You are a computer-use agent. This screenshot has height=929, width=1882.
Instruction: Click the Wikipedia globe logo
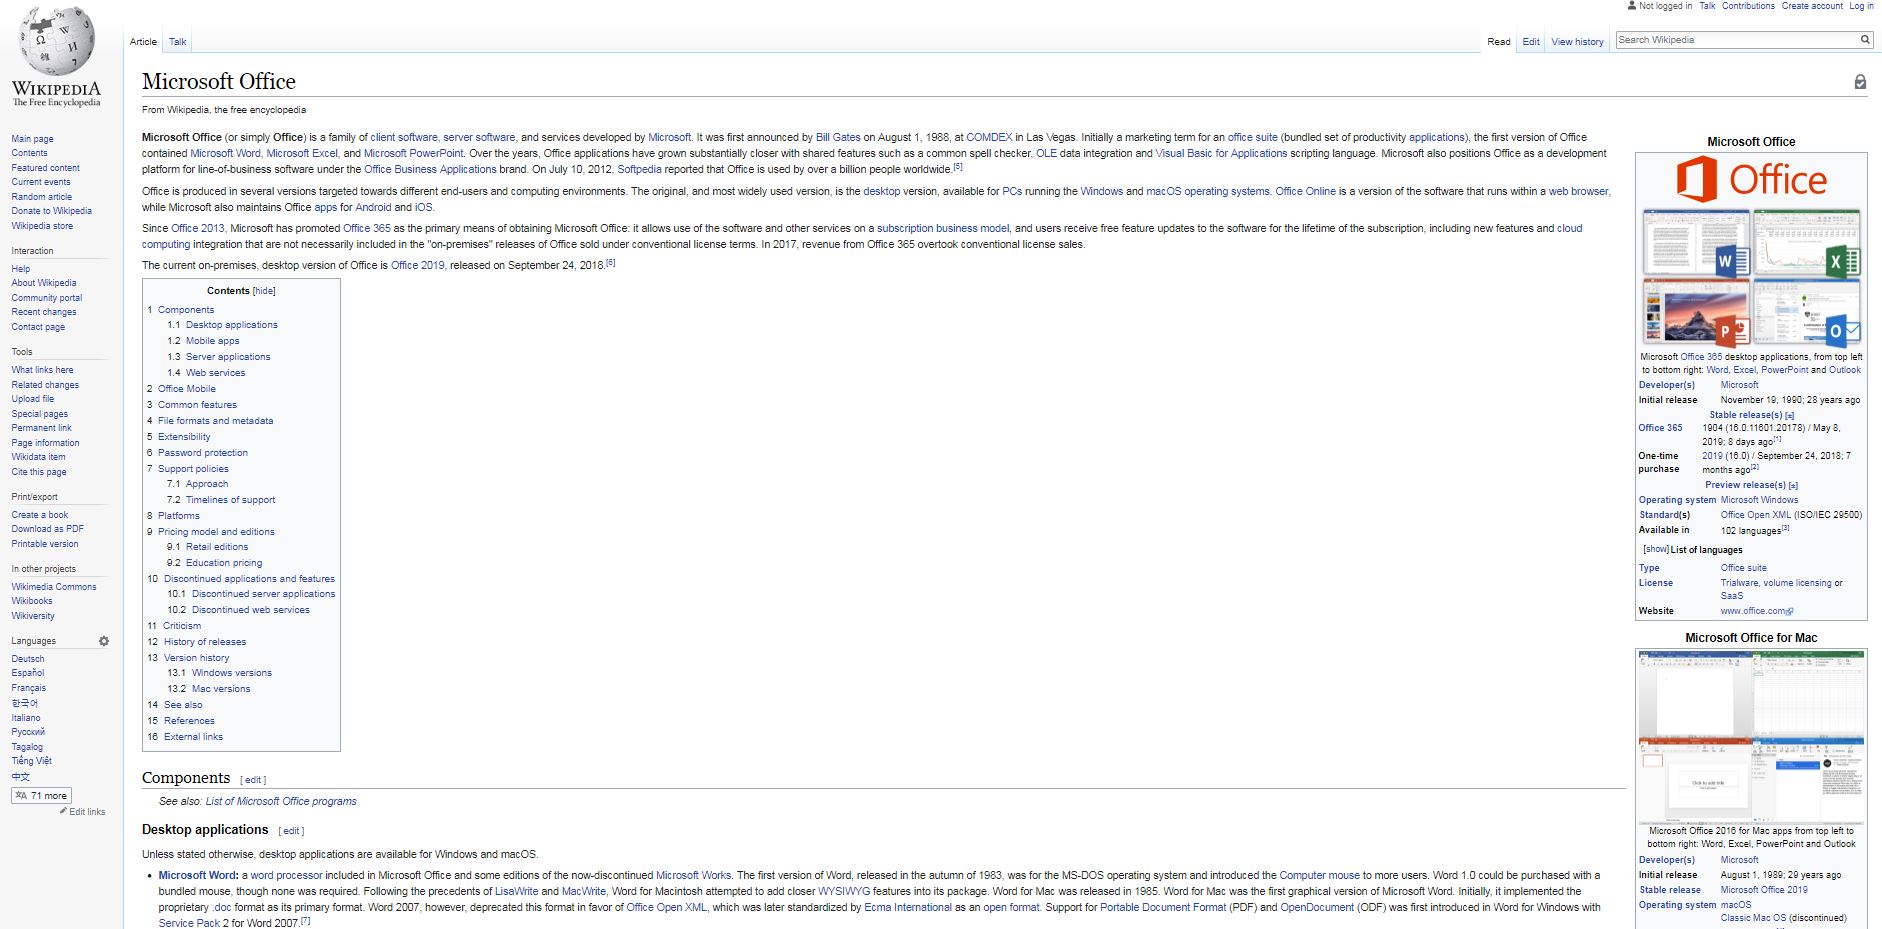[55, 42]
